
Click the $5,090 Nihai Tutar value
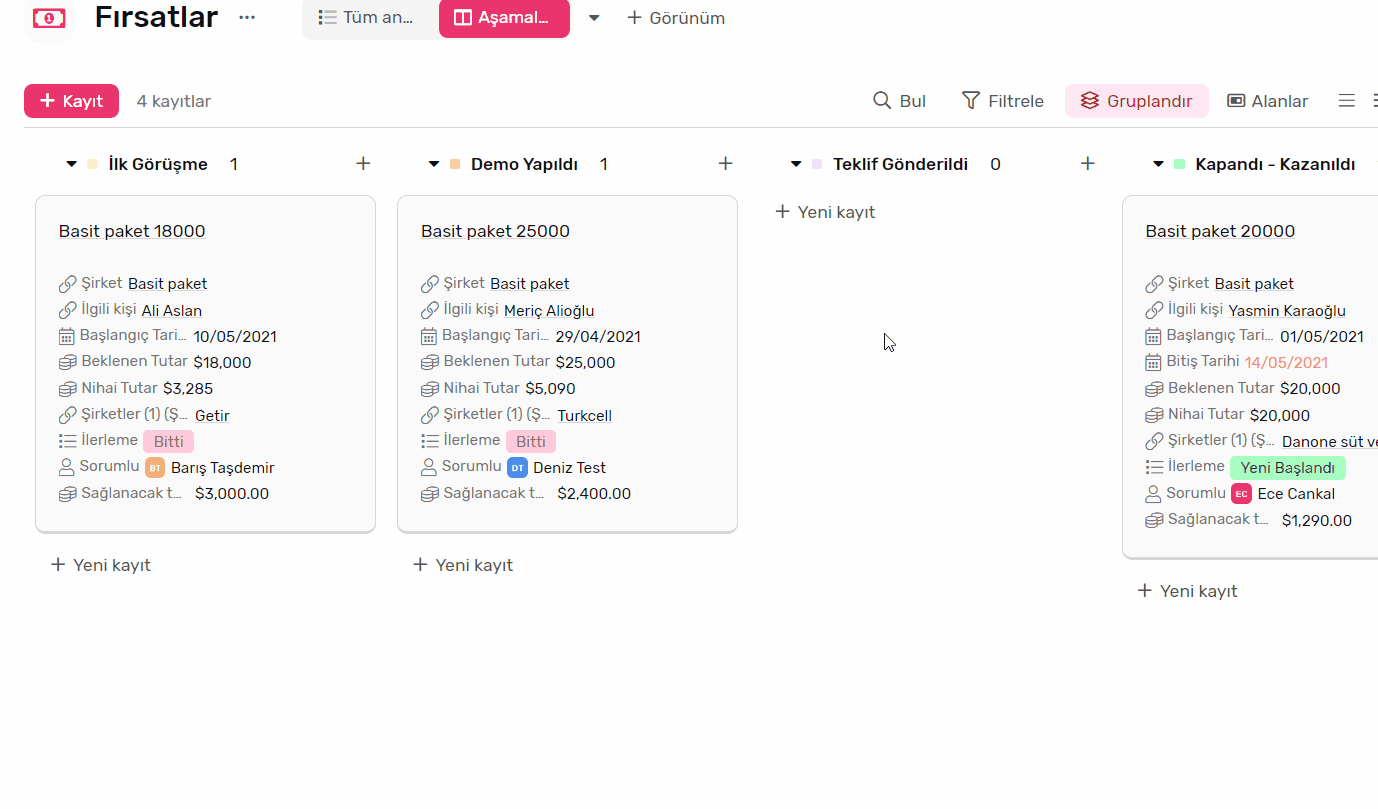tap(550, 389)
